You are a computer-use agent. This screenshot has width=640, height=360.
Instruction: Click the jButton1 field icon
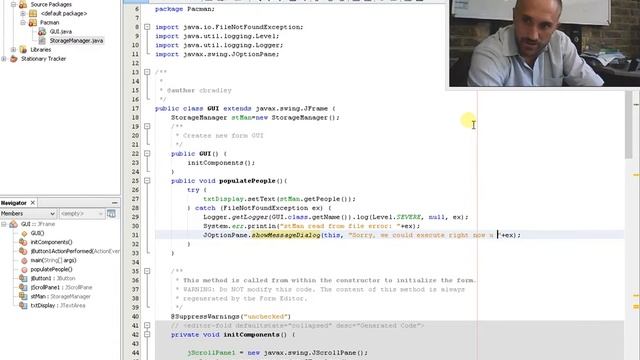tap(23, 278)
